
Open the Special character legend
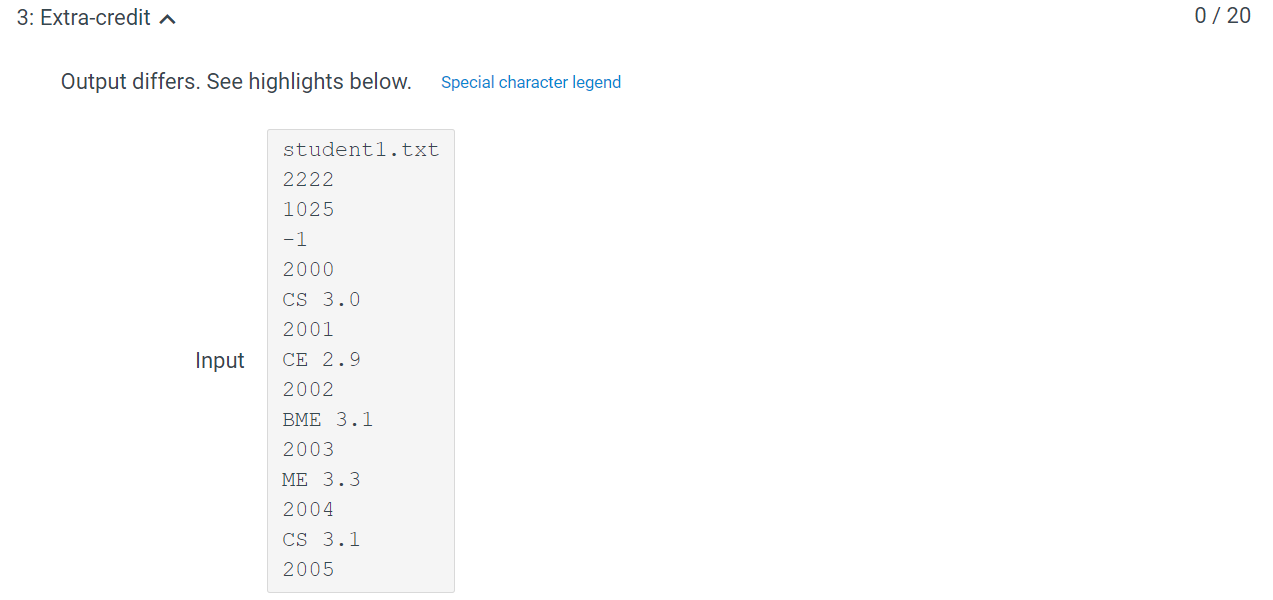point(531,82)
